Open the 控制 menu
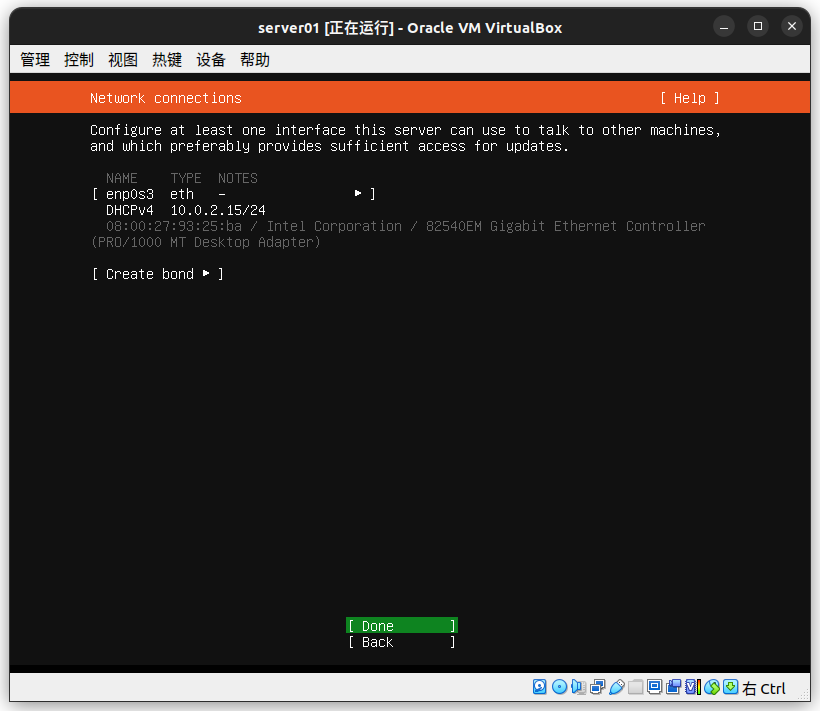This screenshot has height=711, width=820. tap(79, 60)
